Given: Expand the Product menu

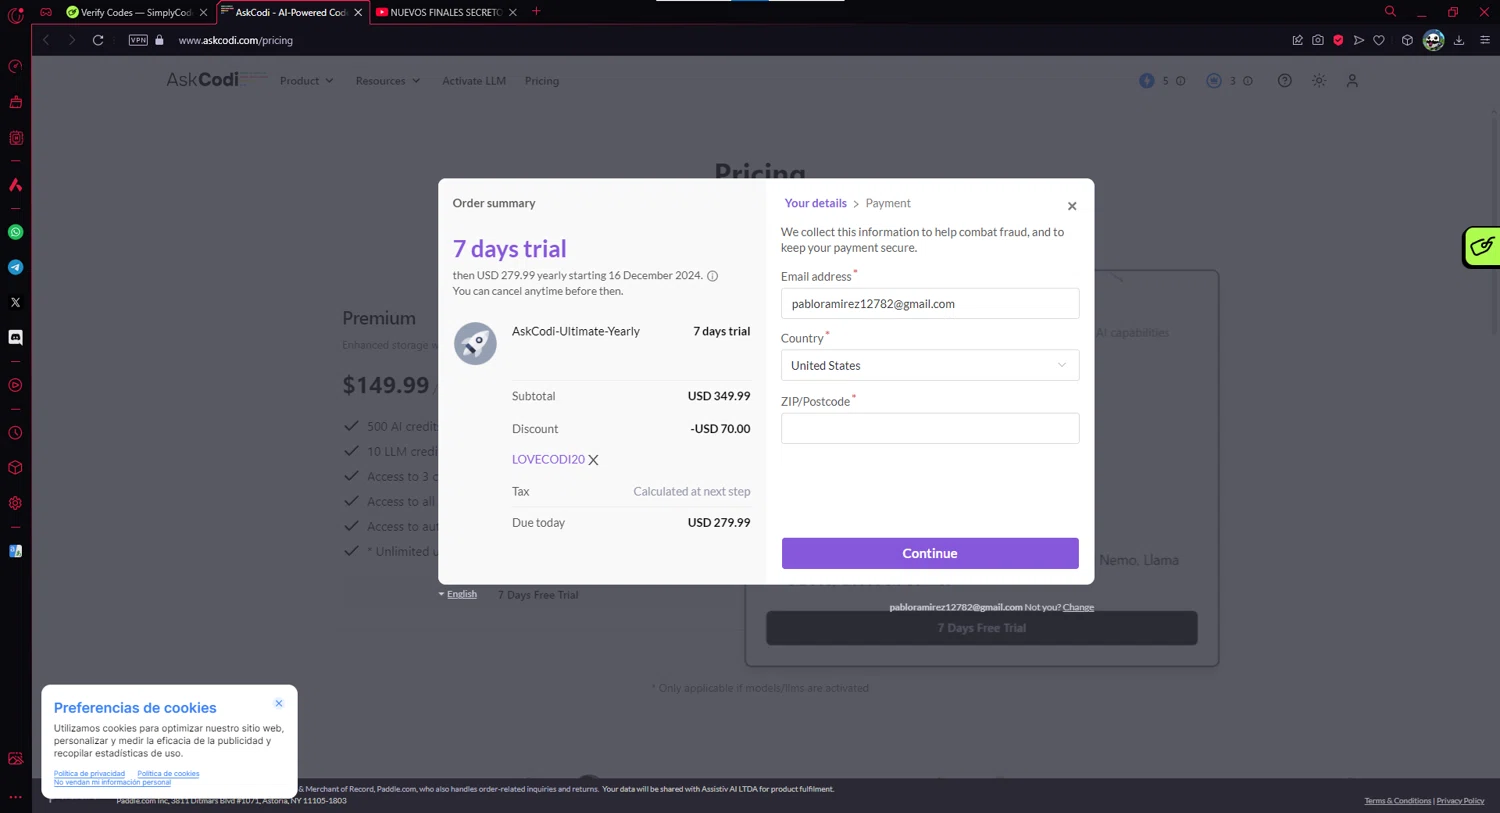Looking at the screenshot, I should point(306,81).
